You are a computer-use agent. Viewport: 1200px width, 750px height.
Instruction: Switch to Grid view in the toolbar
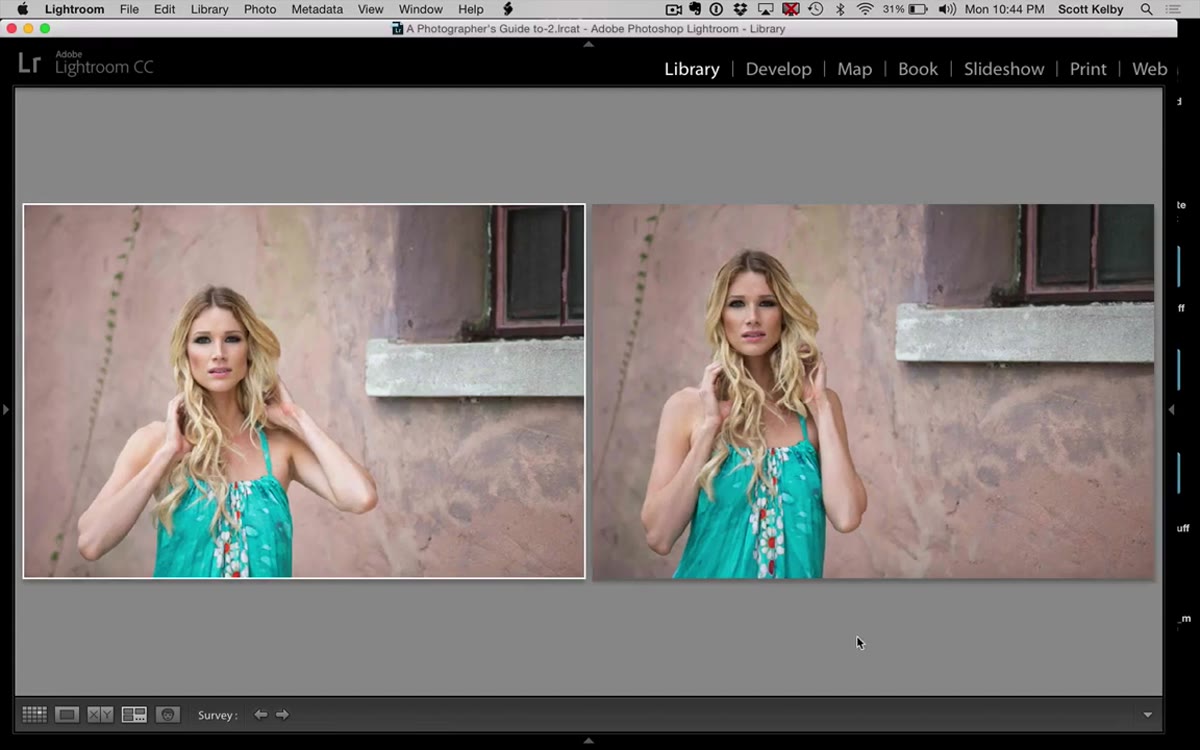(34, 714)
